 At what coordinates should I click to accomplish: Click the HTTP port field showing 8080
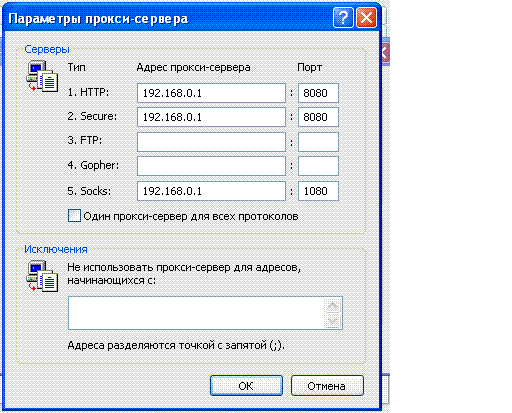(318, 93)
